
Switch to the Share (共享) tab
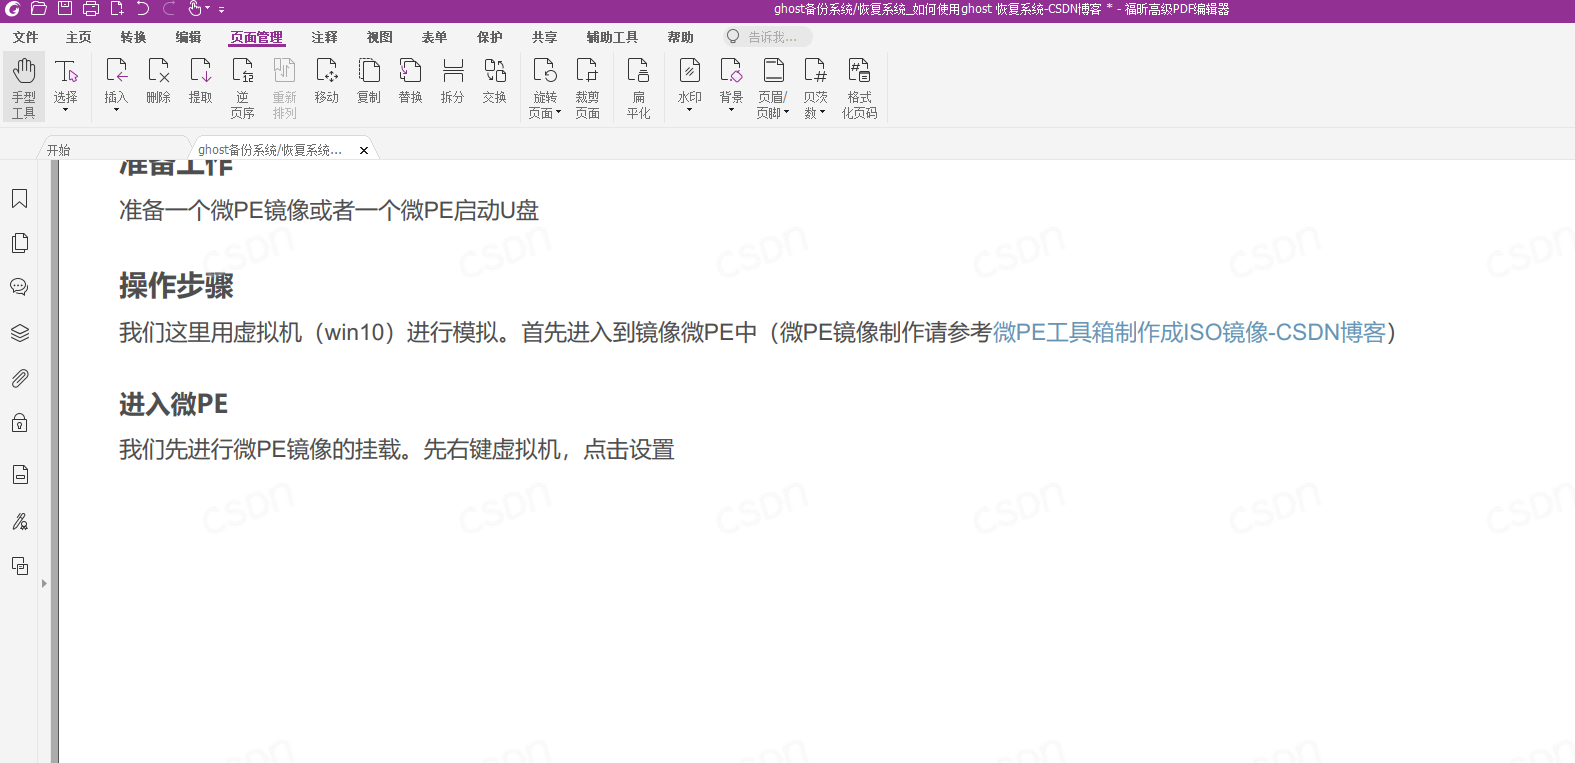pos(544,37)
